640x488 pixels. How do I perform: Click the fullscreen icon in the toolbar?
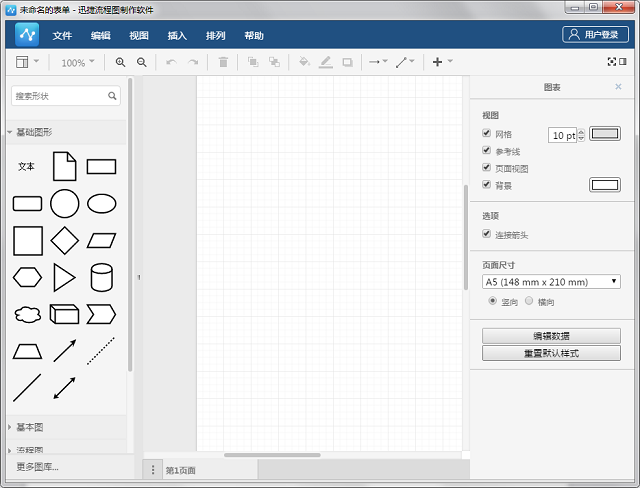(611, 62)
